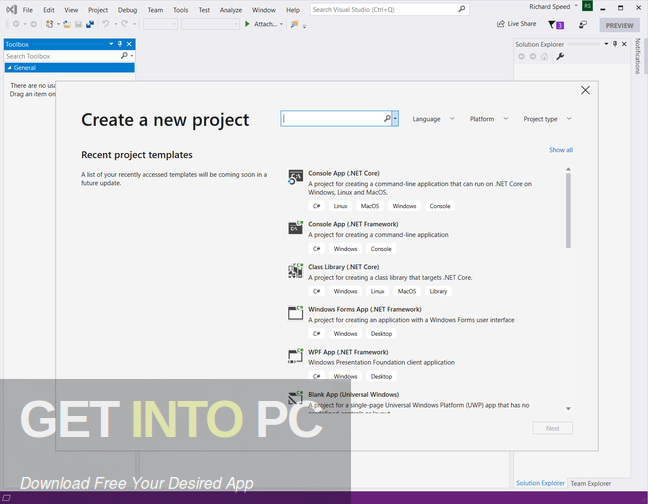Click the Next button
The image size is (648, 504).
click(553, 428)
